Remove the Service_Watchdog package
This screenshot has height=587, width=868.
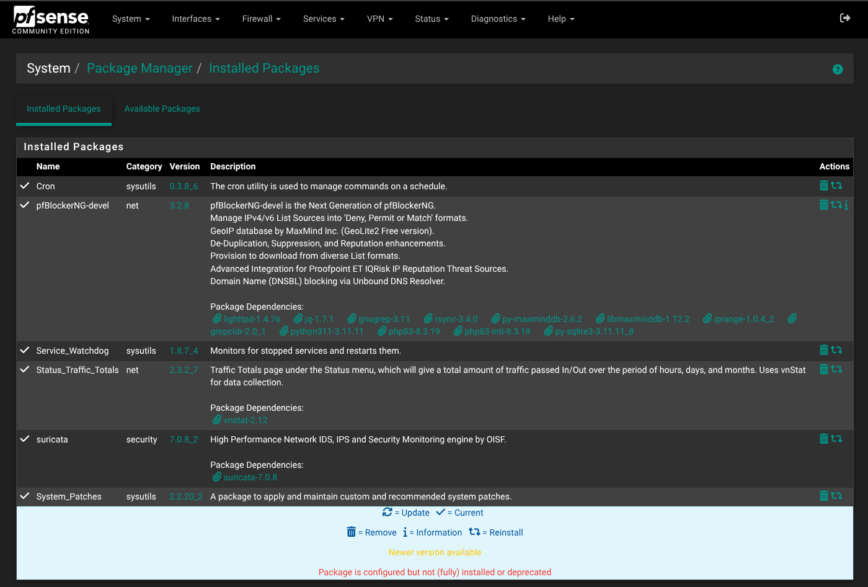[x=824, y=350]
